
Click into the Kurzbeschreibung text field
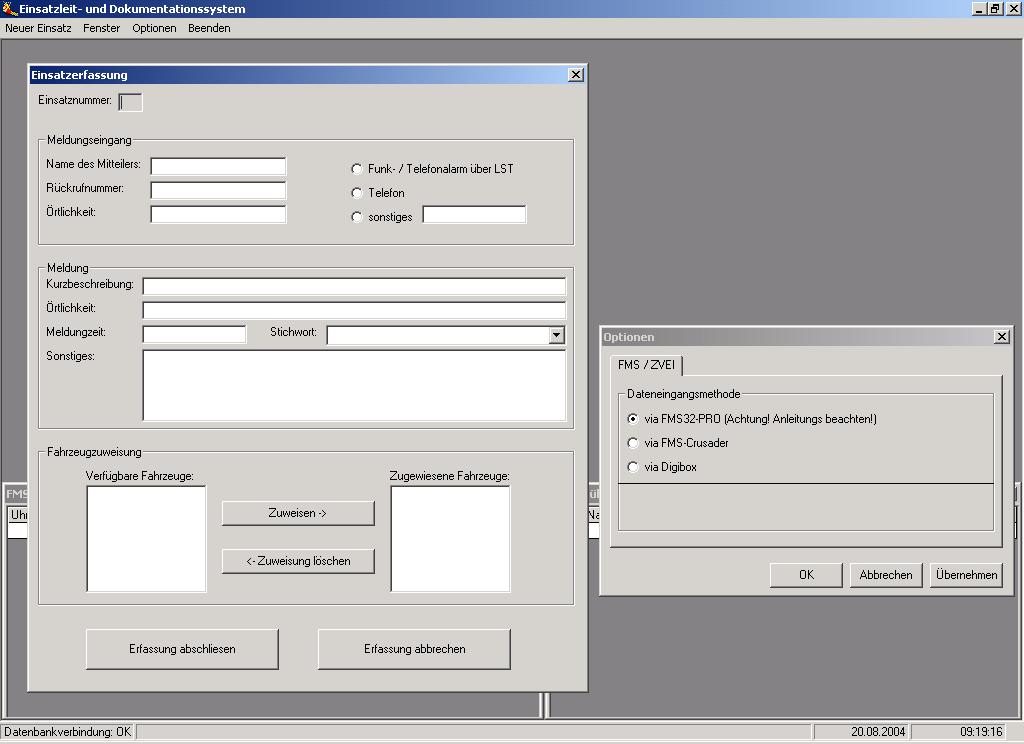pos(354,287)
